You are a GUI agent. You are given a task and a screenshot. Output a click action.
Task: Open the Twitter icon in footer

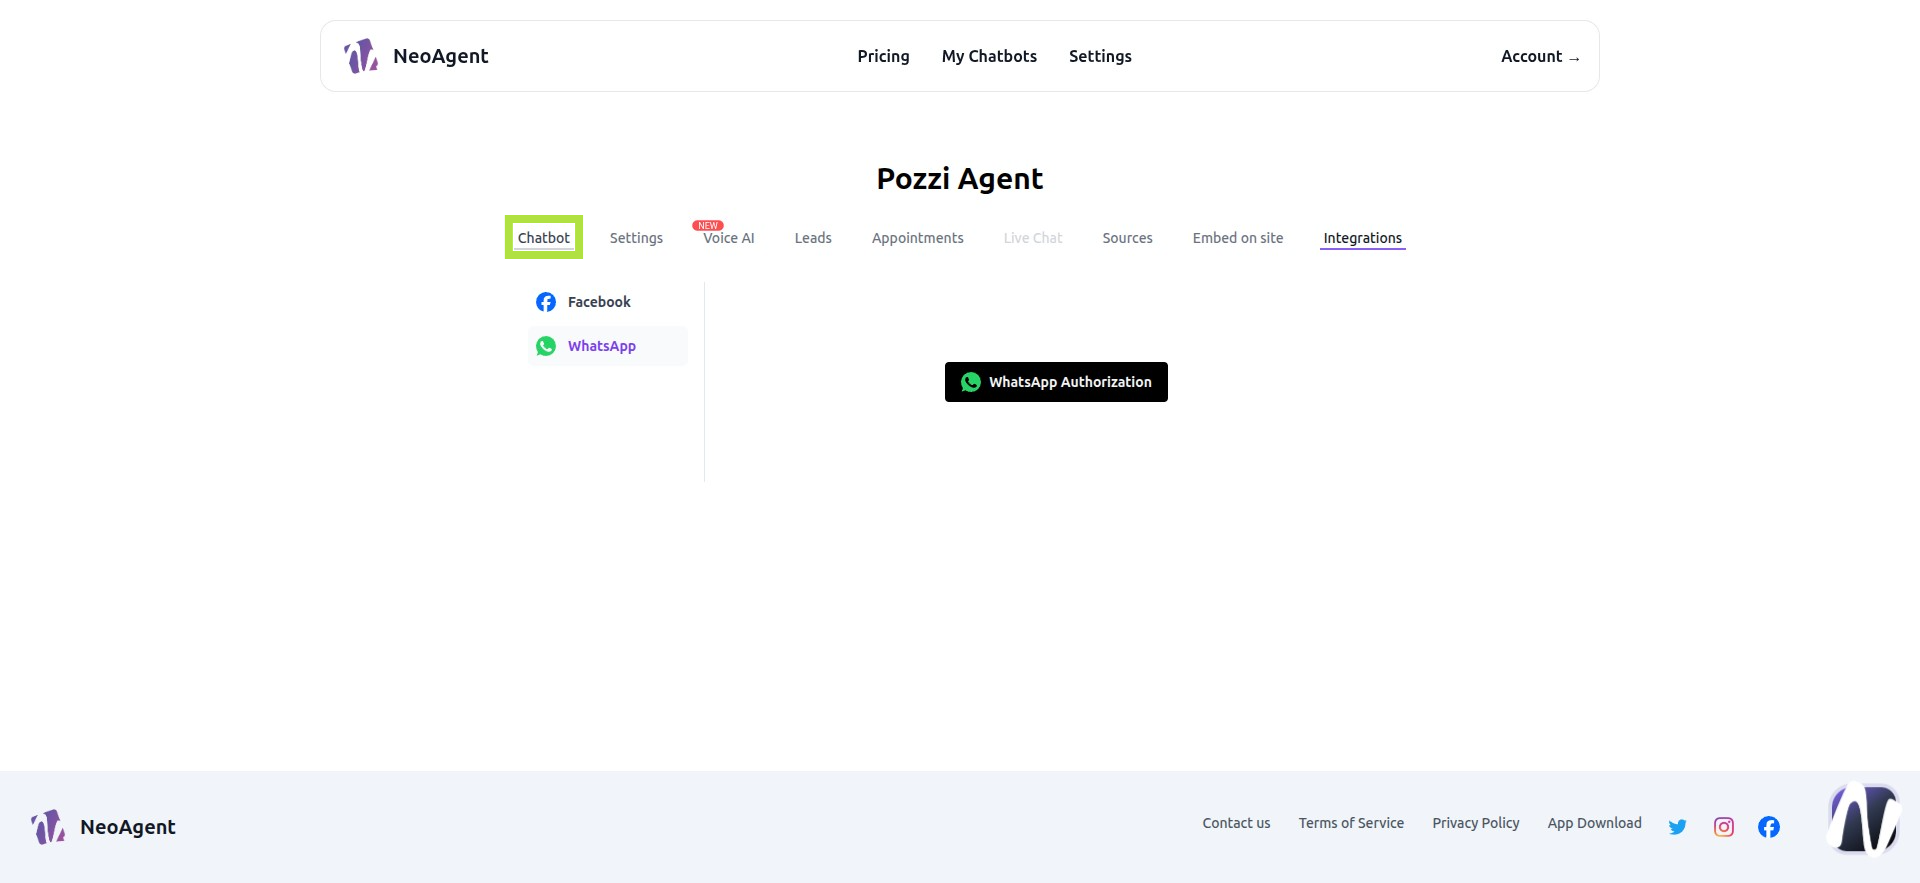1678,827
